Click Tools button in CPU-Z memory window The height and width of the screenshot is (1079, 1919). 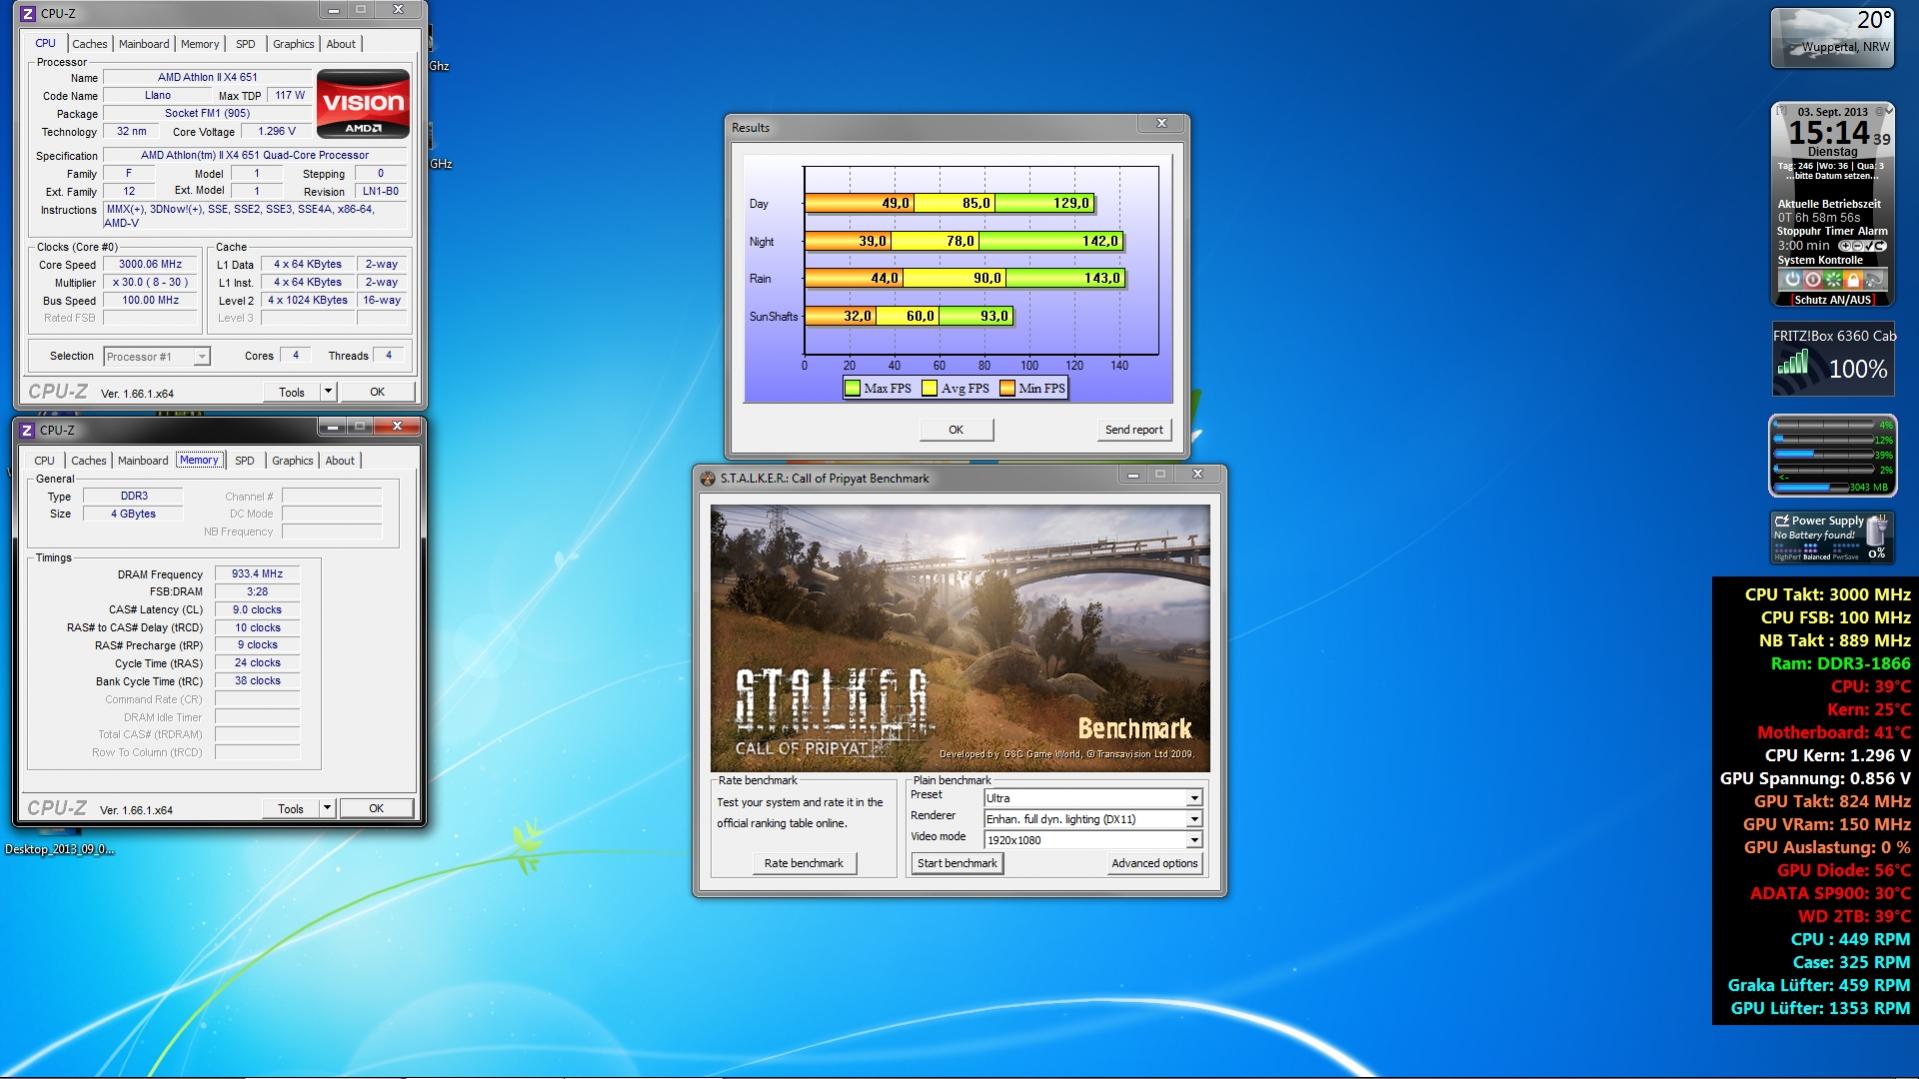(x=291, y=808)
